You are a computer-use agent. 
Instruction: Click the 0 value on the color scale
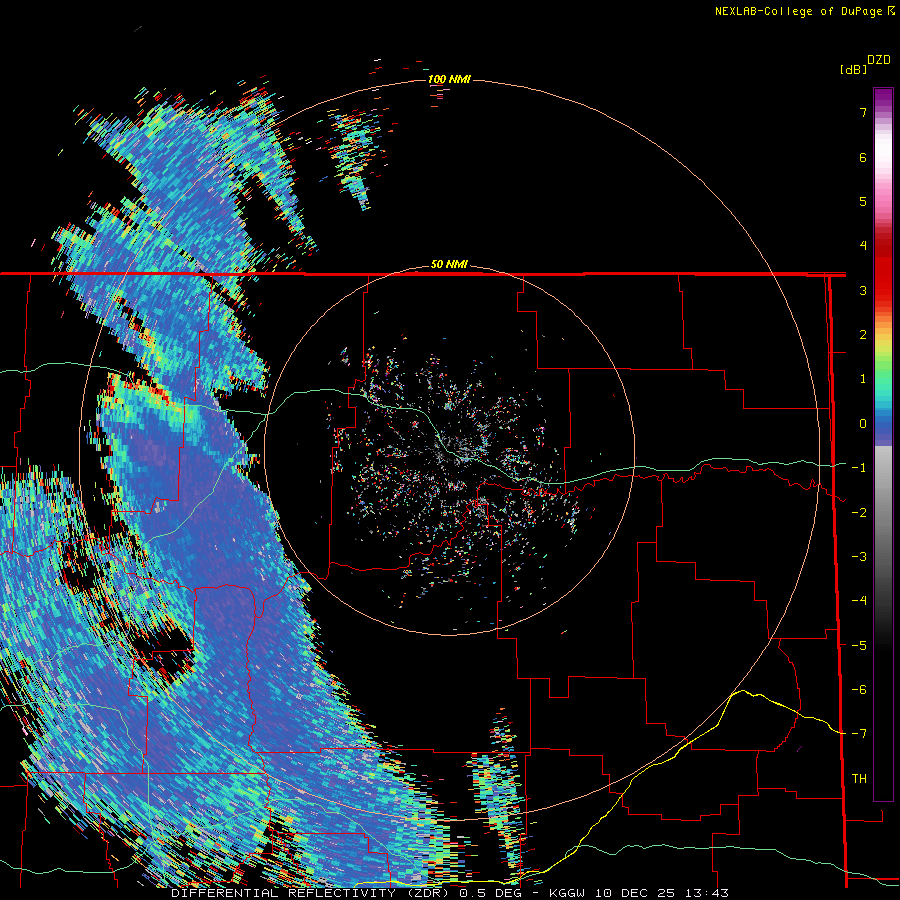click(x=863, y=424)
